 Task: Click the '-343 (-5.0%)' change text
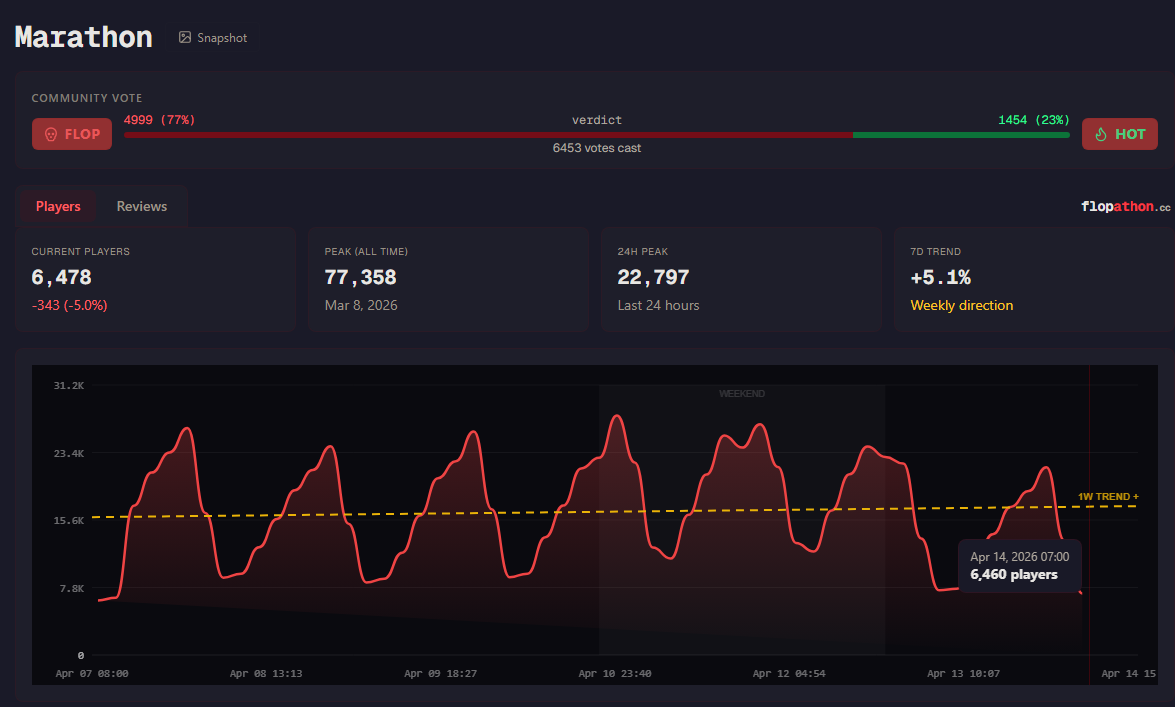point(70,305)
